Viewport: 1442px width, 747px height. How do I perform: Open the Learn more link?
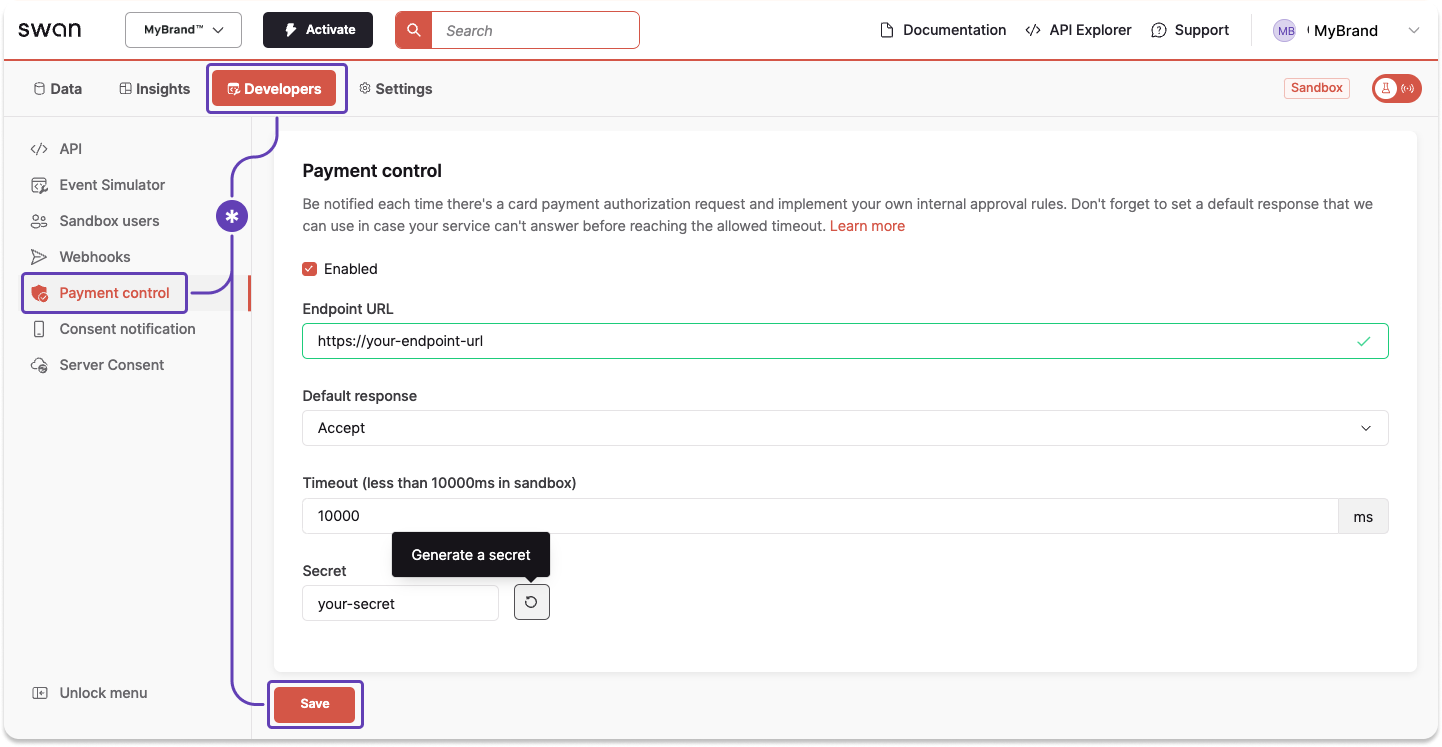[866, 225]
